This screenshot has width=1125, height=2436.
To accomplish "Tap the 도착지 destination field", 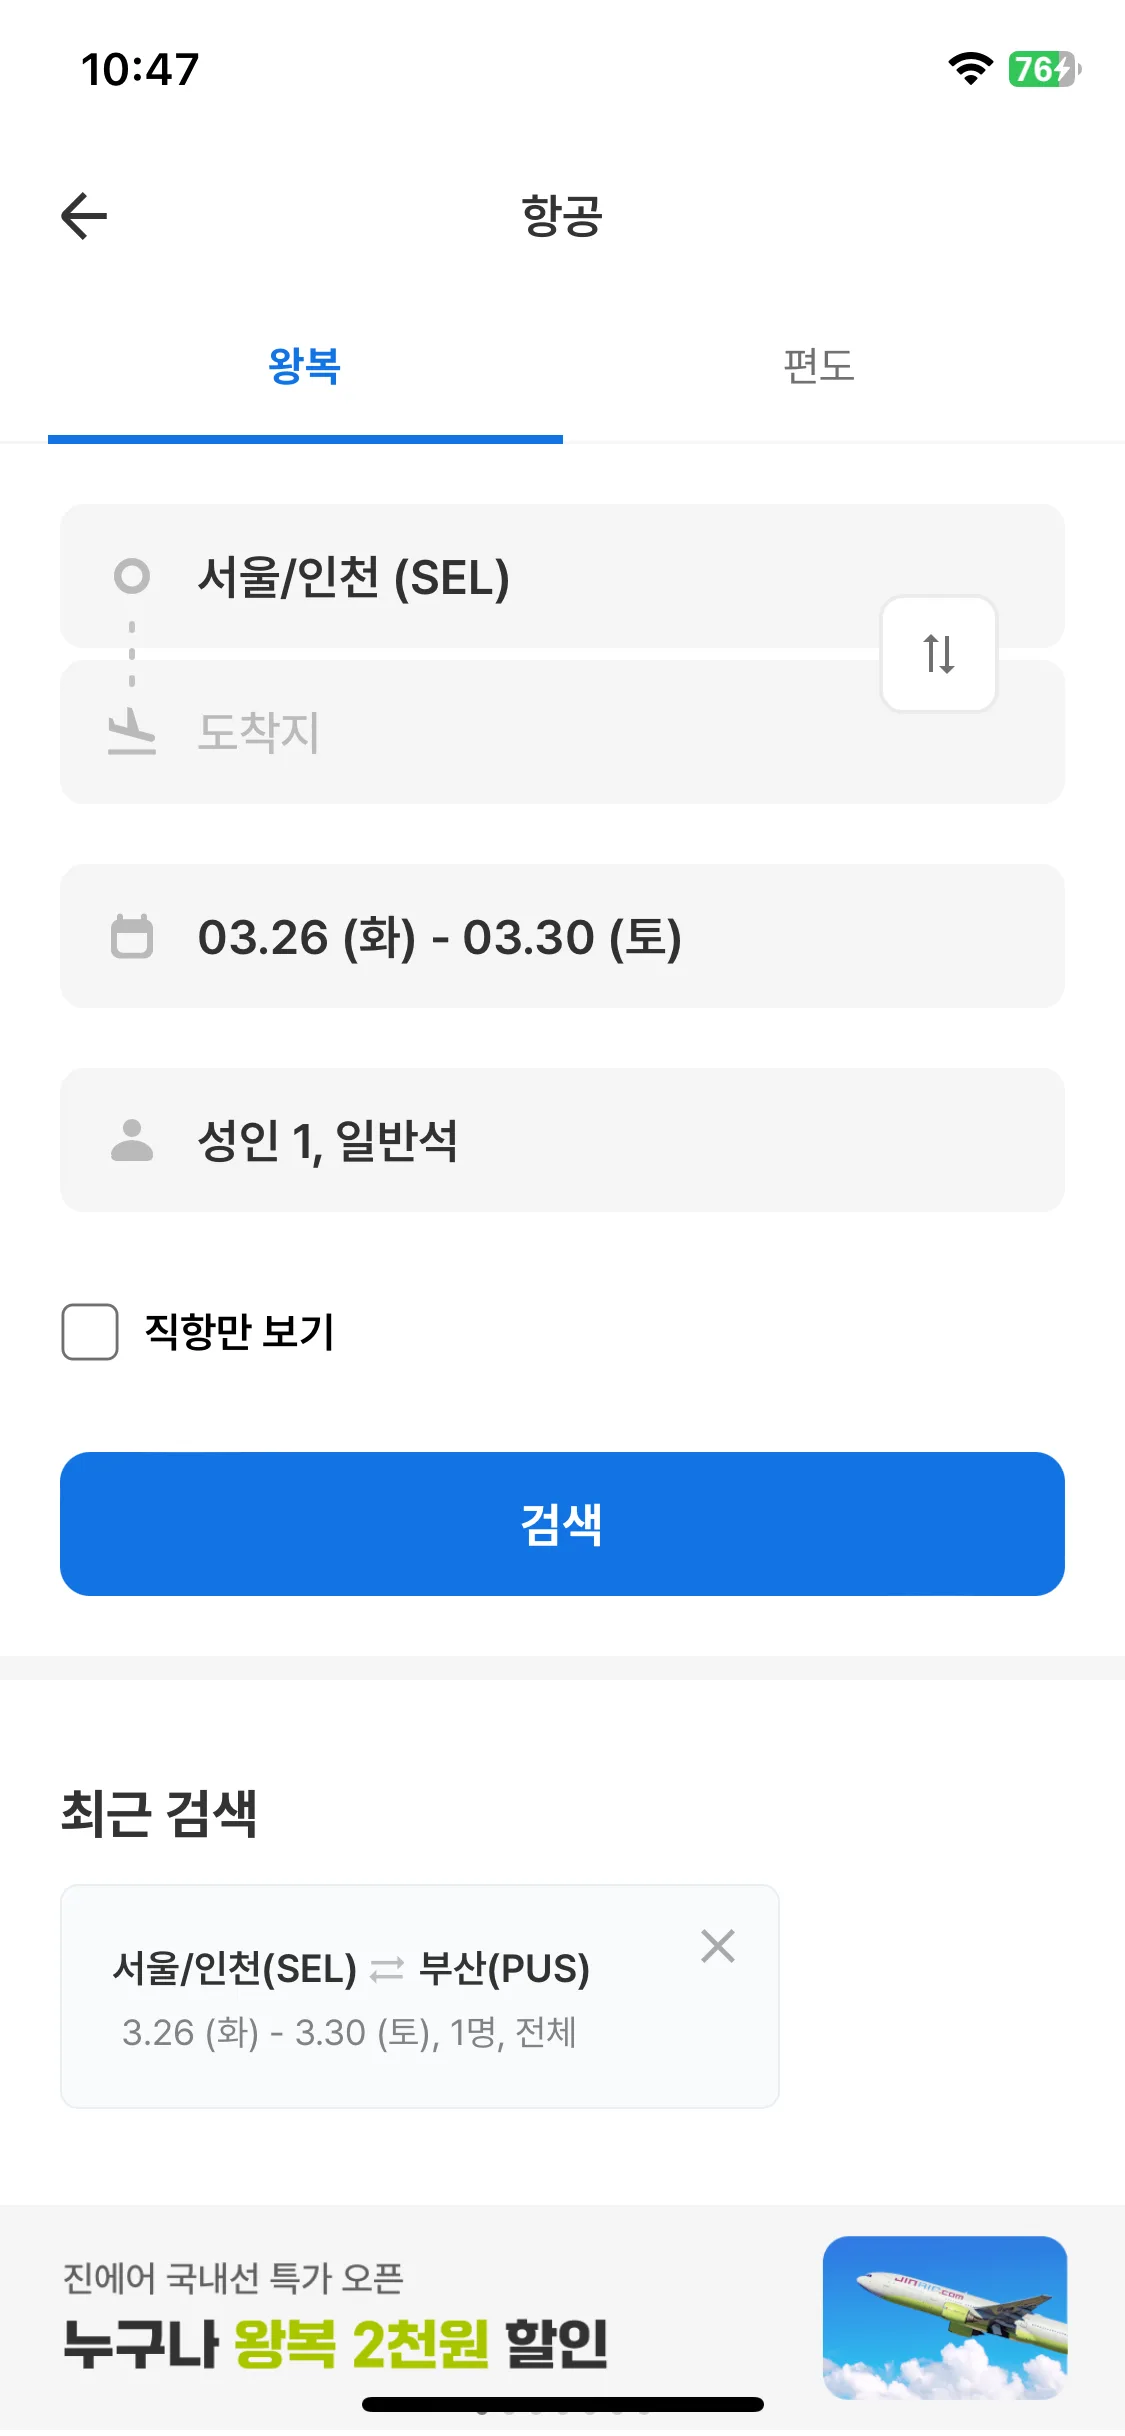I will coord(562,732).
